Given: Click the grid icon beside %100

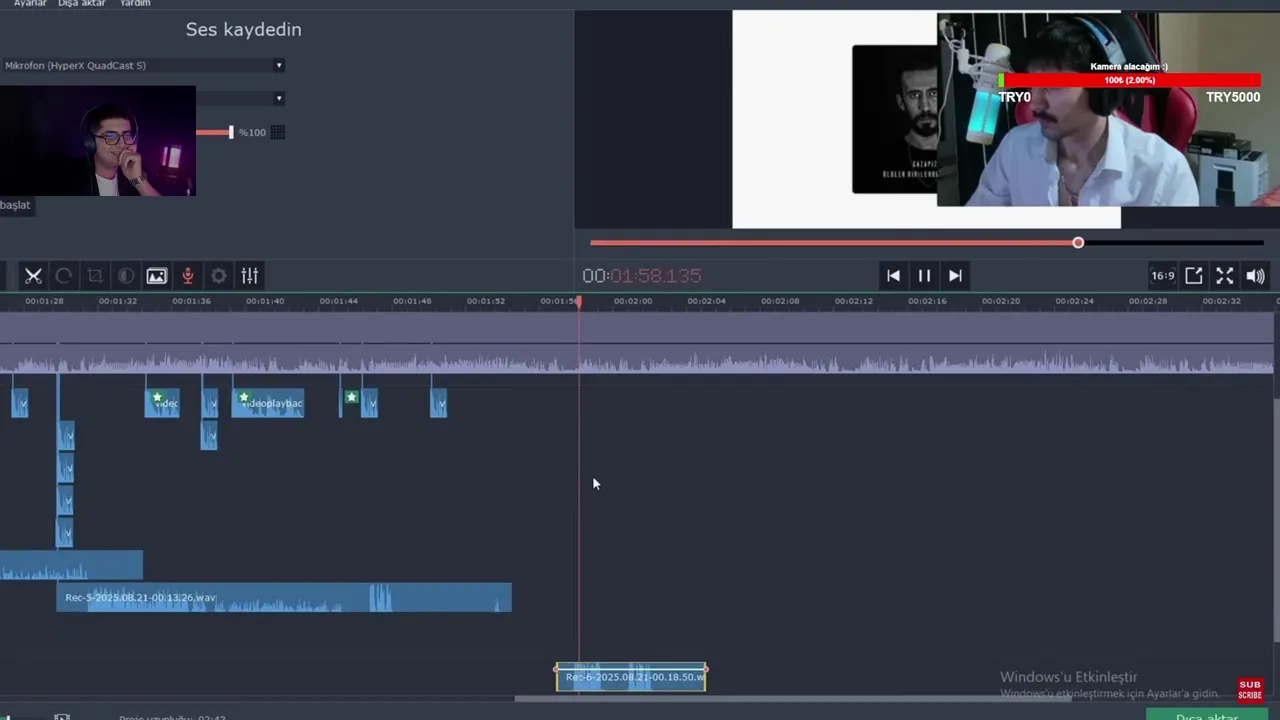Looking at the screenshot, I should (x=278, y=132).
